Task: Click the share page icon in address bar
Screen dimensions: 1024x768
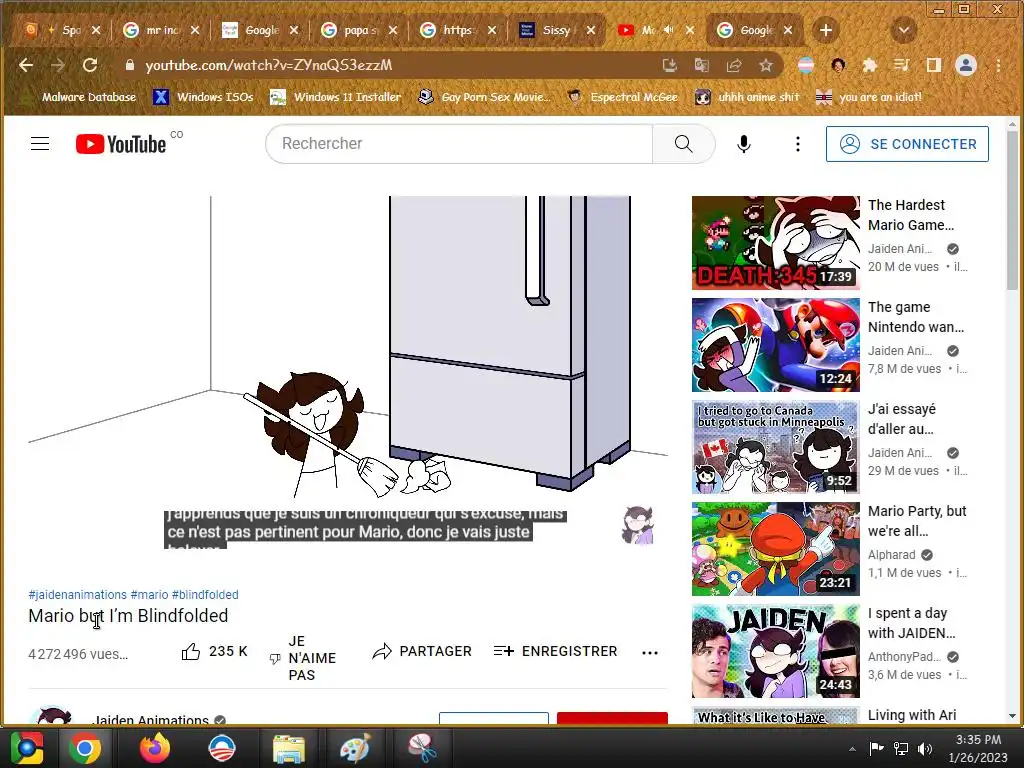Action: 734,65
